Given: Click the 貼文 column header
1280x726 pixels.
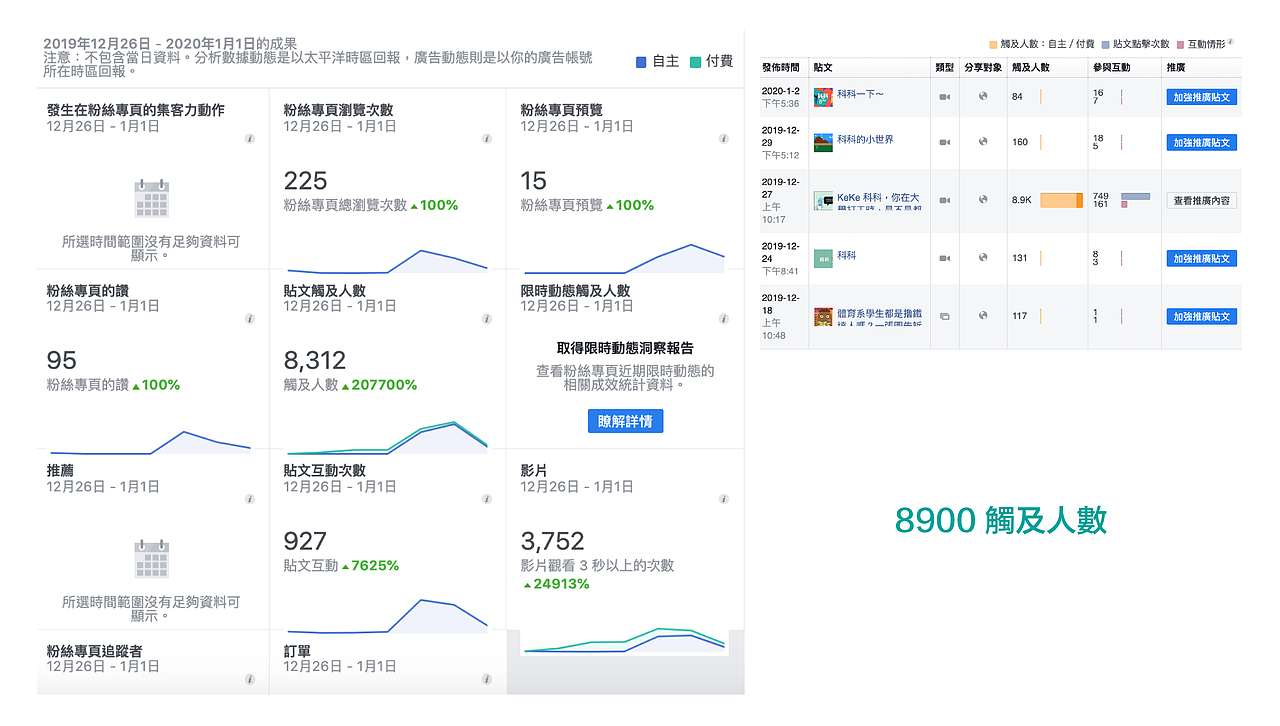Looking at the screenshot, I should tap(823, 67).
